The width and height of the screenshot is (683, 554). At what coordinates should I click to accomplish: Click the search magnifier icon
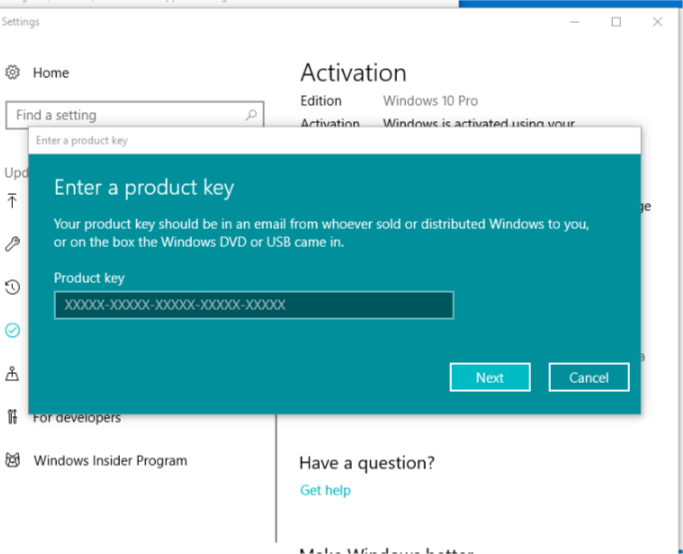pyautogui.click(x=250, y=115)
